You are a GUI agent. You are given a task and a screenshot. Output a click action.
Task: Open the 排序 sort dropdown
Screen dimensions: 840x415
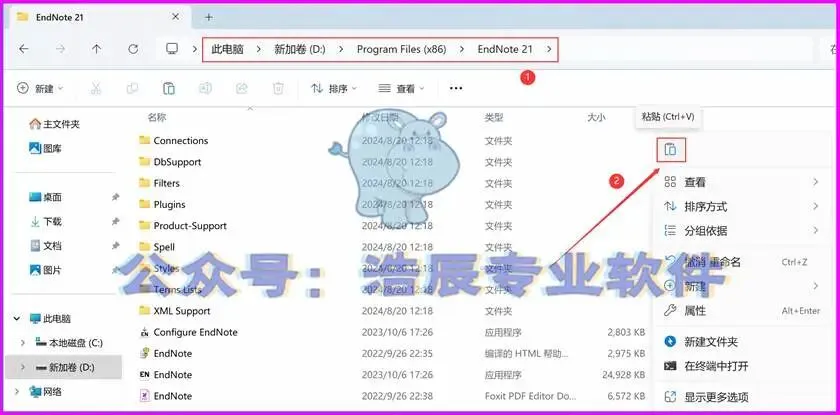pyautogui.click(x=334, y=88)
